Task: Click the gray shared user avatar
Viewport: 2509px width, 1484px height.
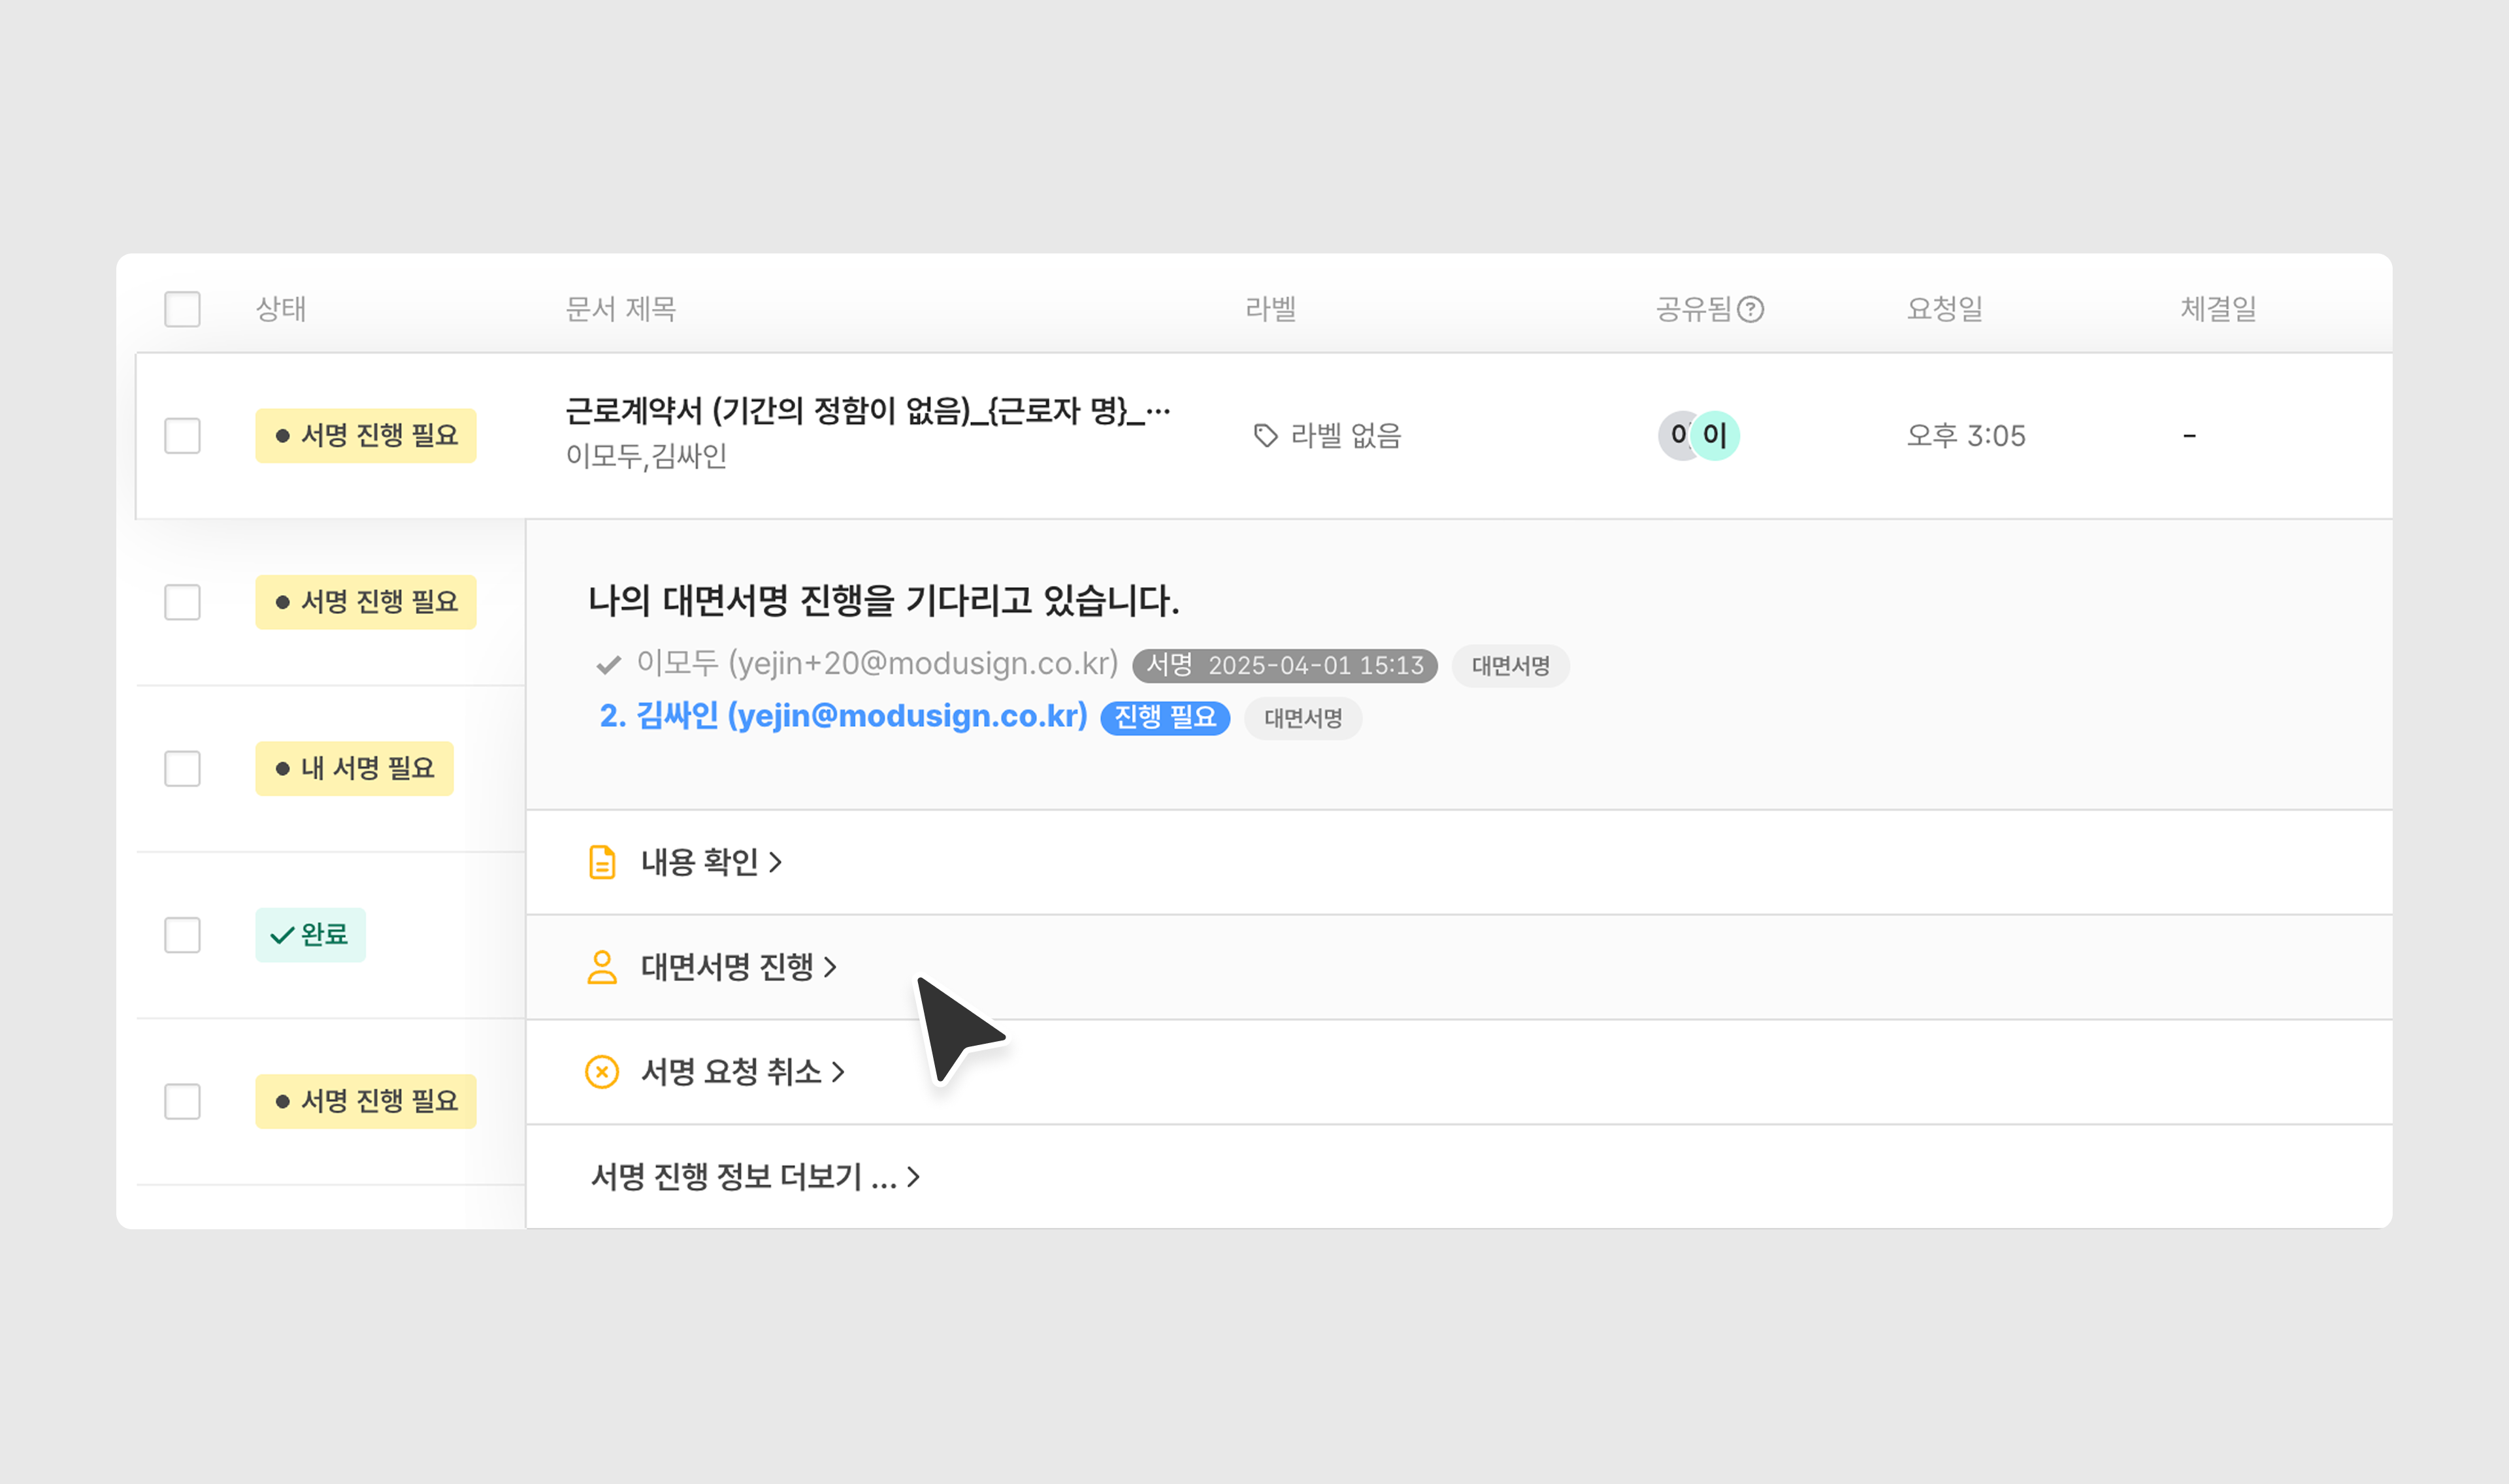Action: [1675, 436]
